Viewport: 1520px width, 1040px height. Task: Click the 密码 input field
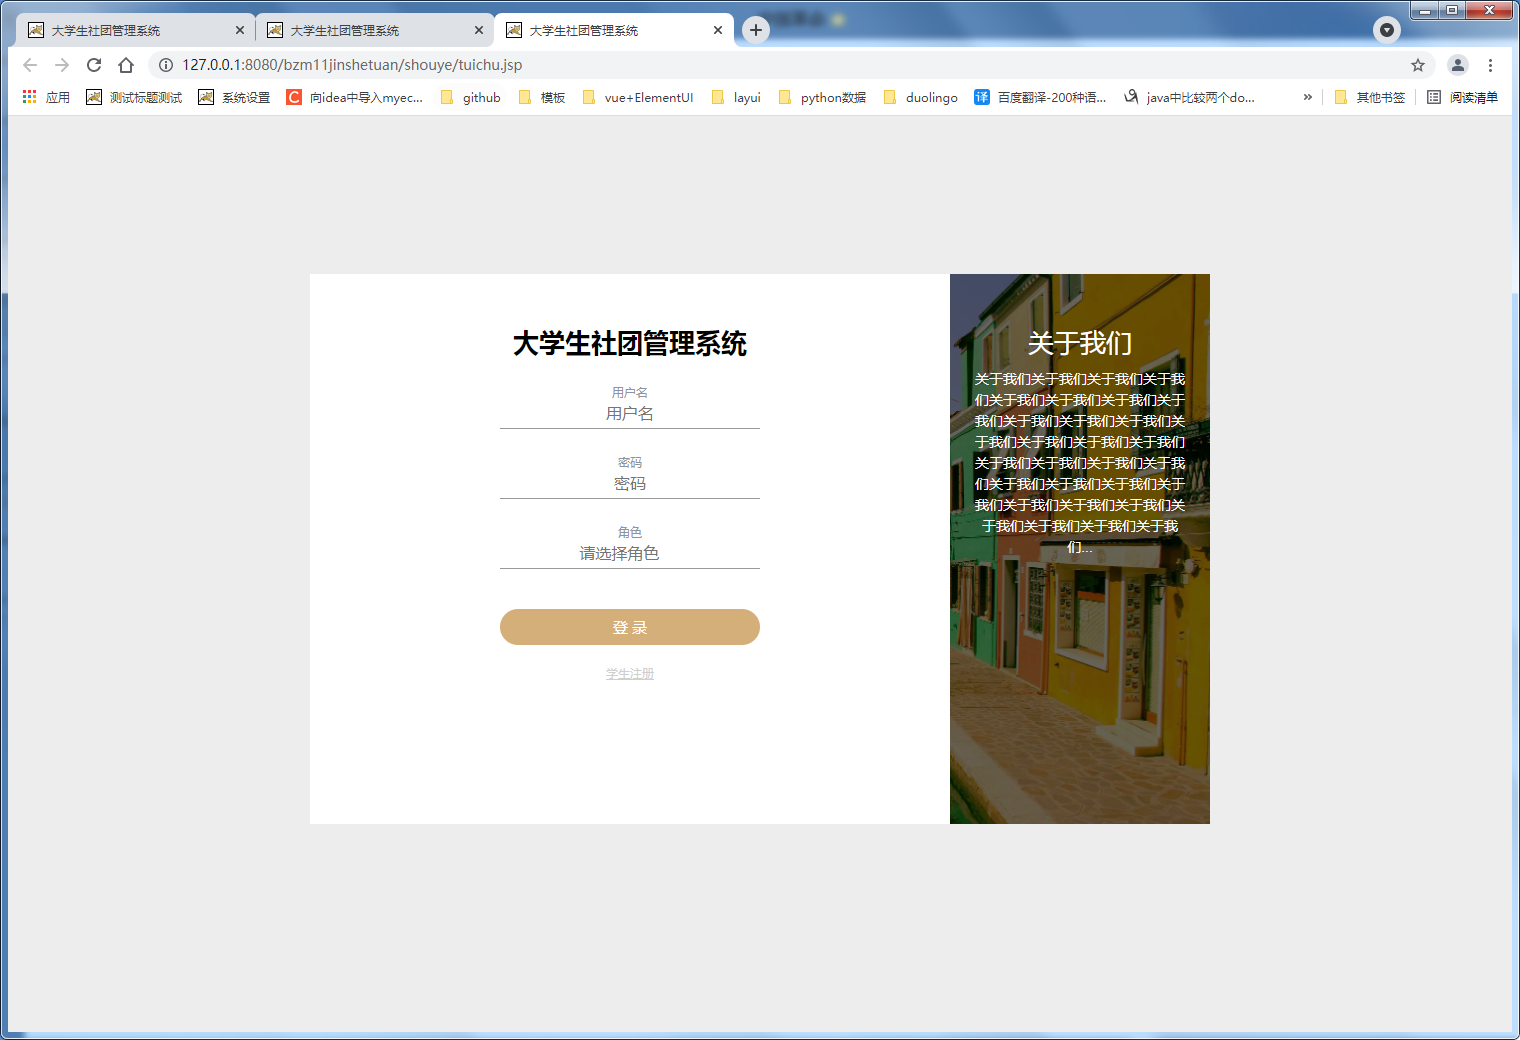pos(630,483)
